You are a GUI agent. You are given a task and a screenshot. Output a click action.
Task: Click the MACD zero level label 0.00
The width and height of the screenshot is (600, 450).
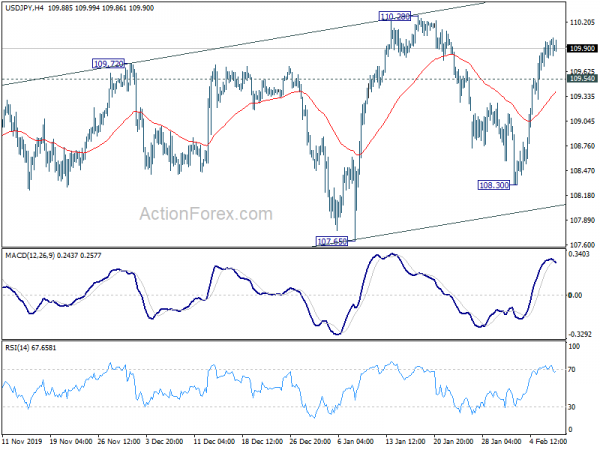576,295
